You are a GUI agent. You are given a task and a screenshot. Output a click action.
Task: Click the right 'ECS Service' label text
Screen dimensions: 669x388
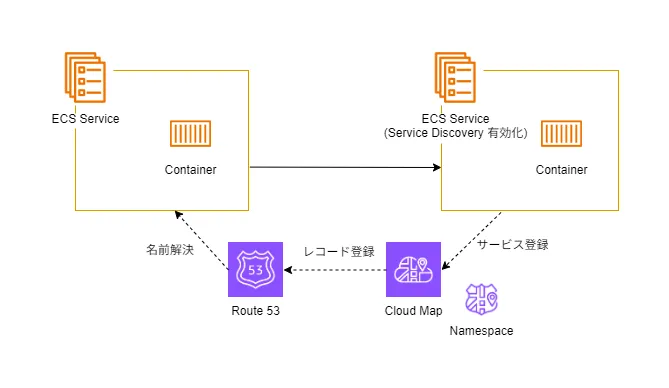[455, 119]
